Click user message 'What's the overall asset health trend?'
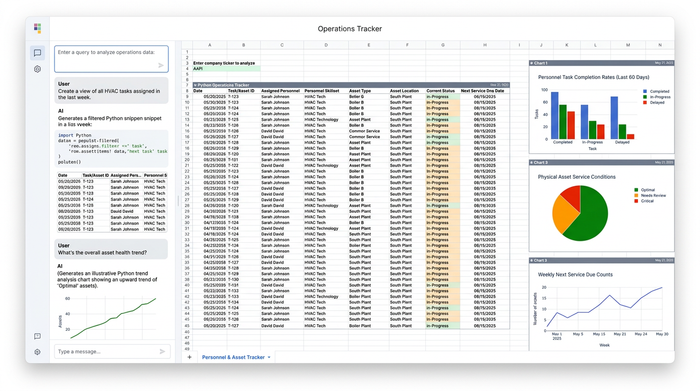Viewport: 700px width, 391px height. 112,249
